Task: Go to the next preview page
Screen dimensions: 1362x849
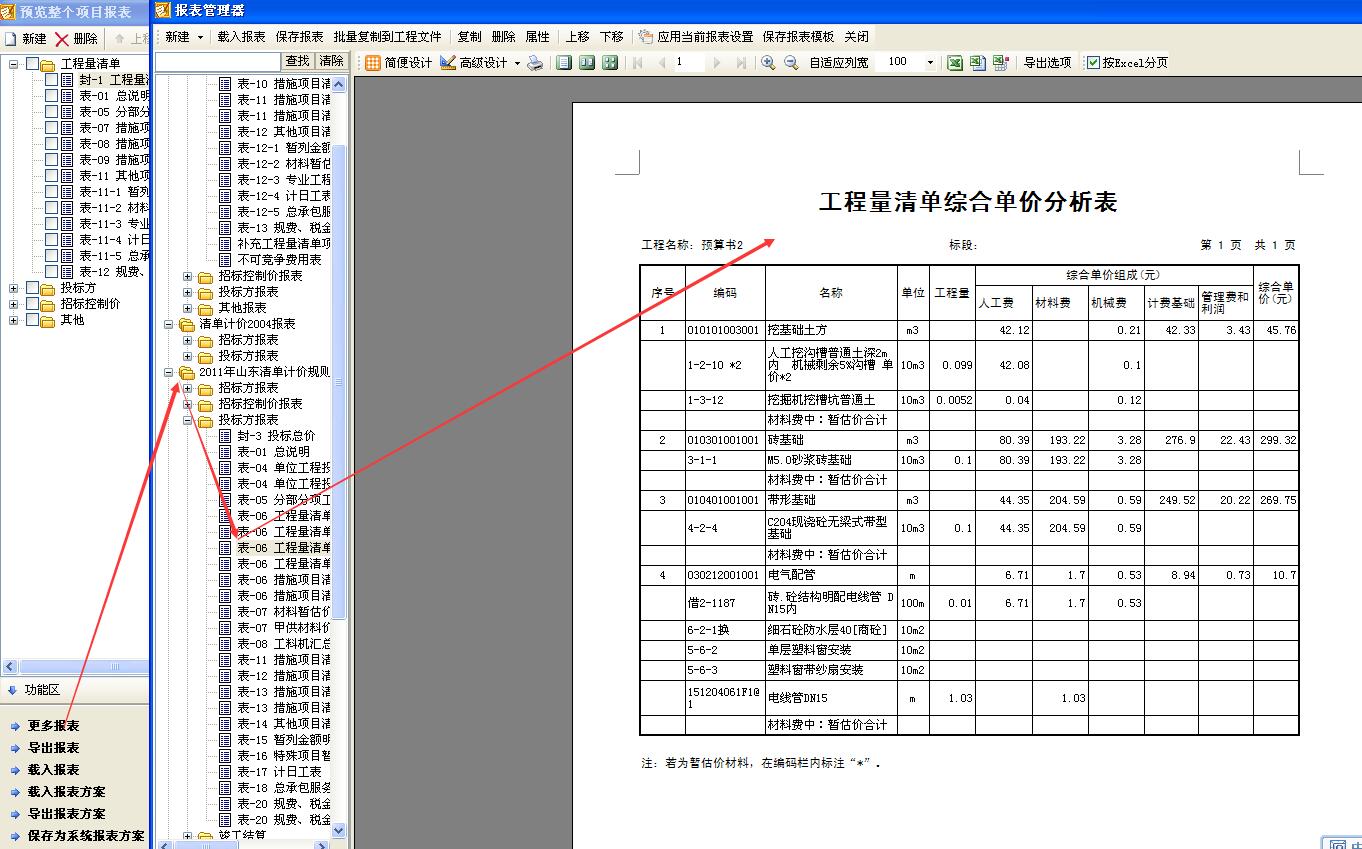Action: (x=716, y=62)
